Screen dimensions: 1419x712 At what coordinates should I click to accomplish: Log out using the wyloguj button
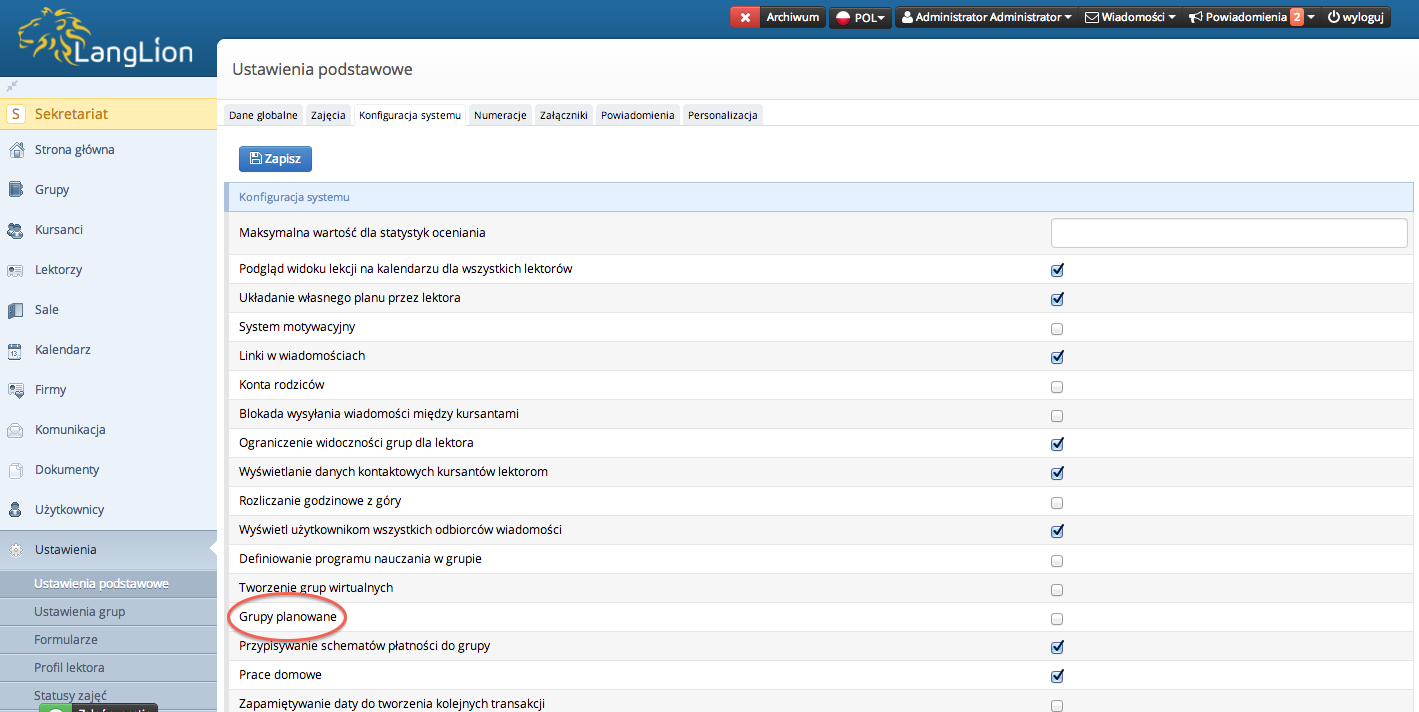(1355, 18)
